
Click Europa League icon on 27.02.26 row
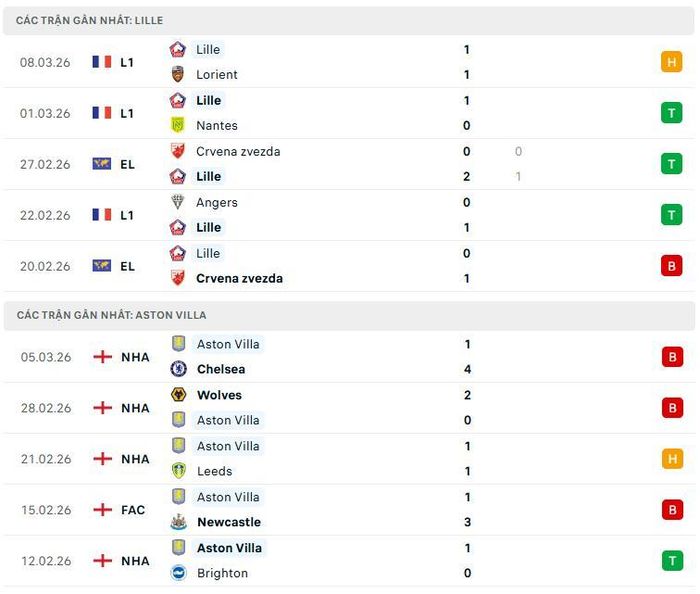(102, 164)
